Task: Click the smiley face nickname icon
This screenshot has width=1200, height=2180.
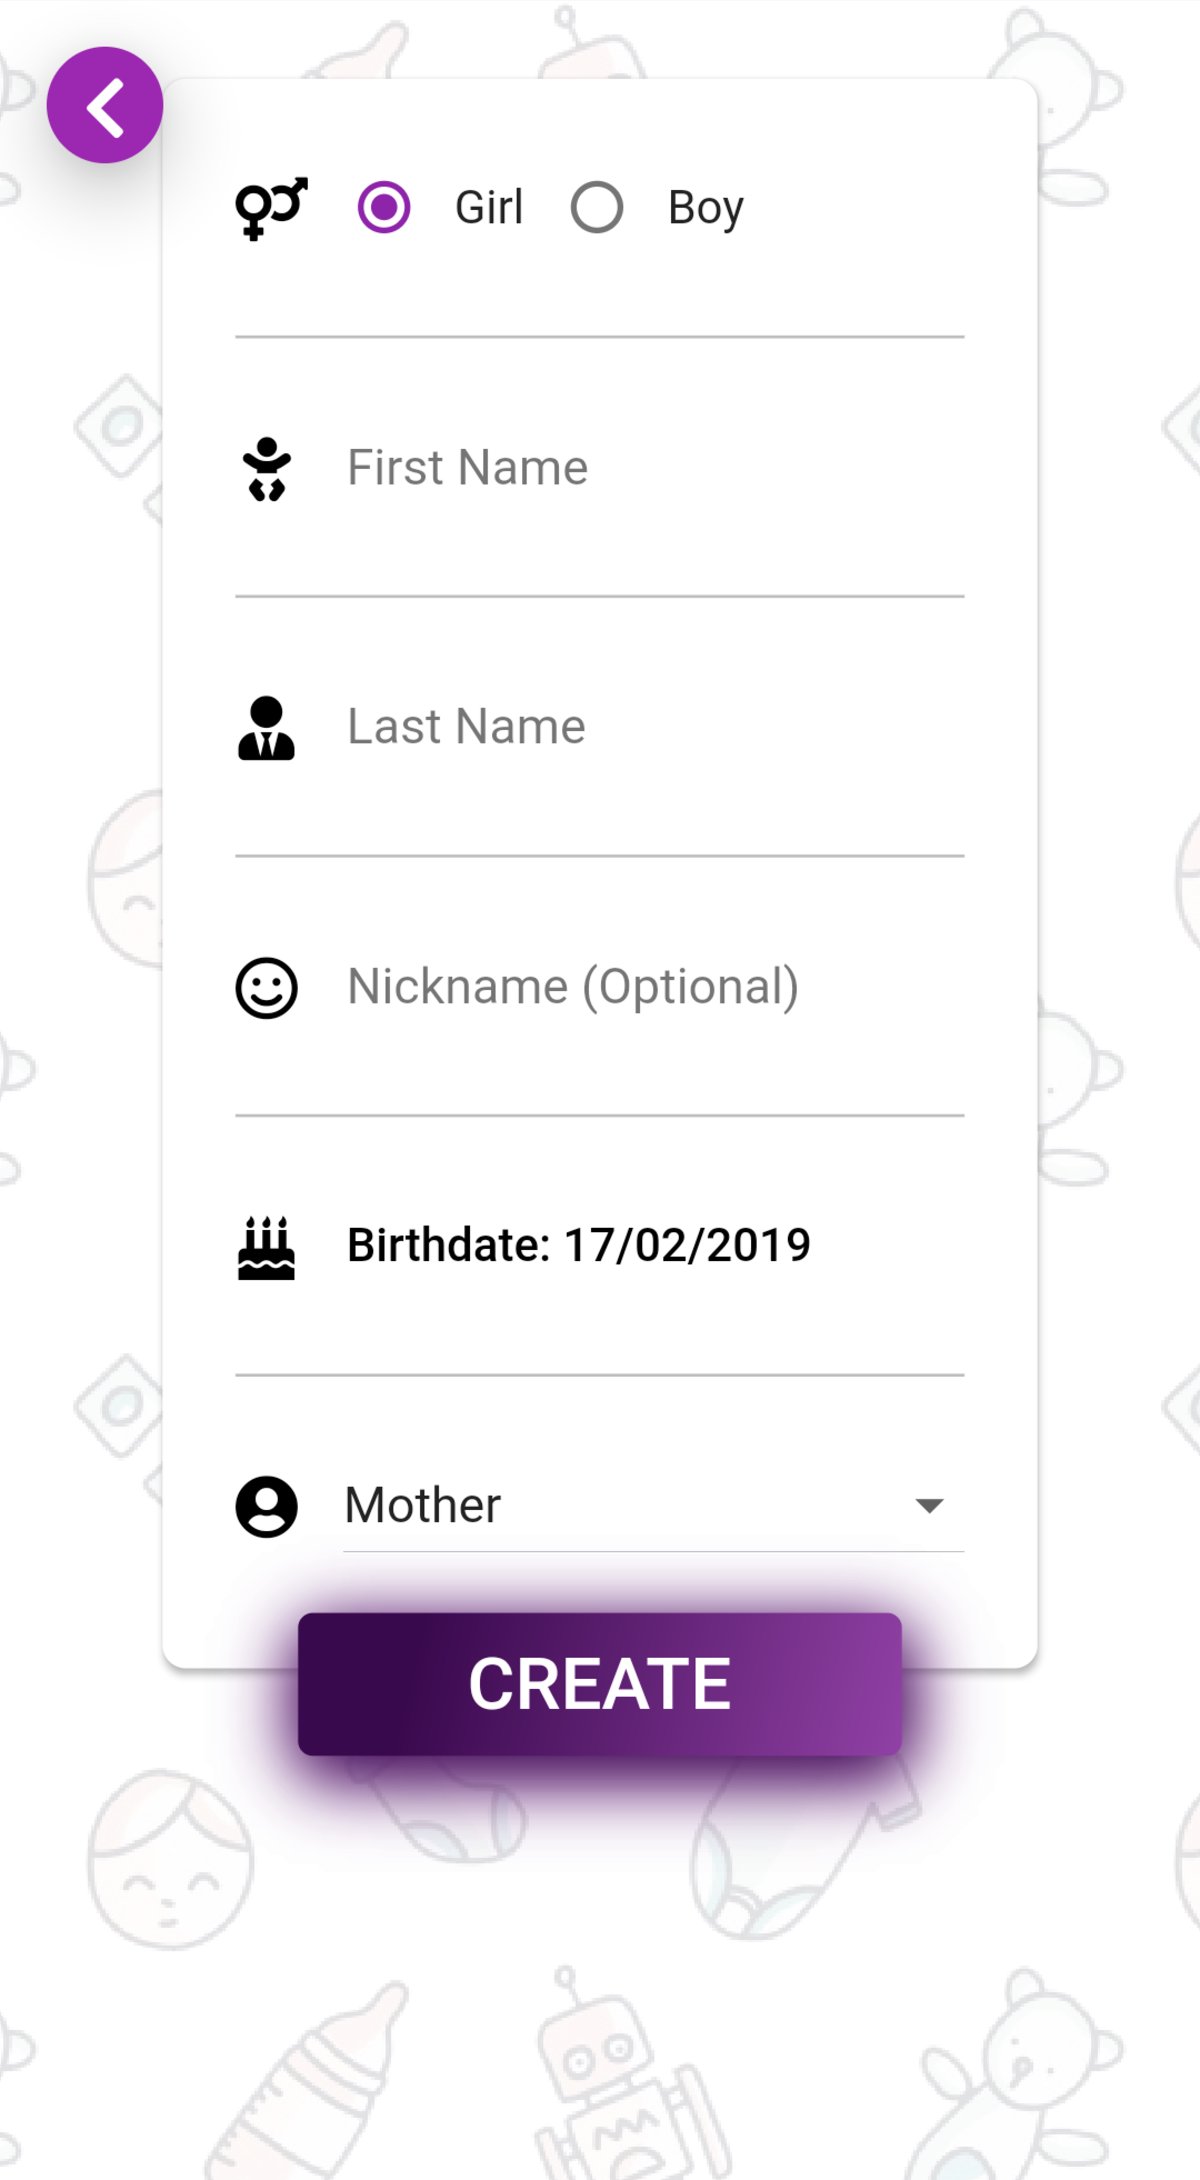Action: pos(266,988)
